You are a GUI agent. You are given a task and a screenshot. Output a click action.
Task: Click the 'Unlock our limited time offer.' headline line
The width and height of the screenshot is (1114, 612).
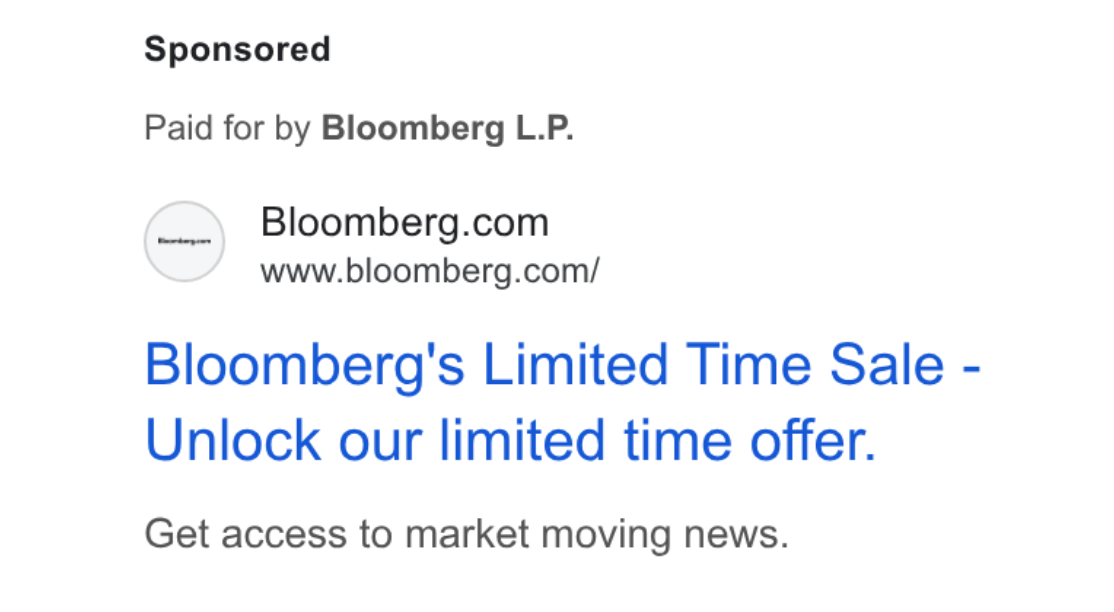tap(511, 441)
